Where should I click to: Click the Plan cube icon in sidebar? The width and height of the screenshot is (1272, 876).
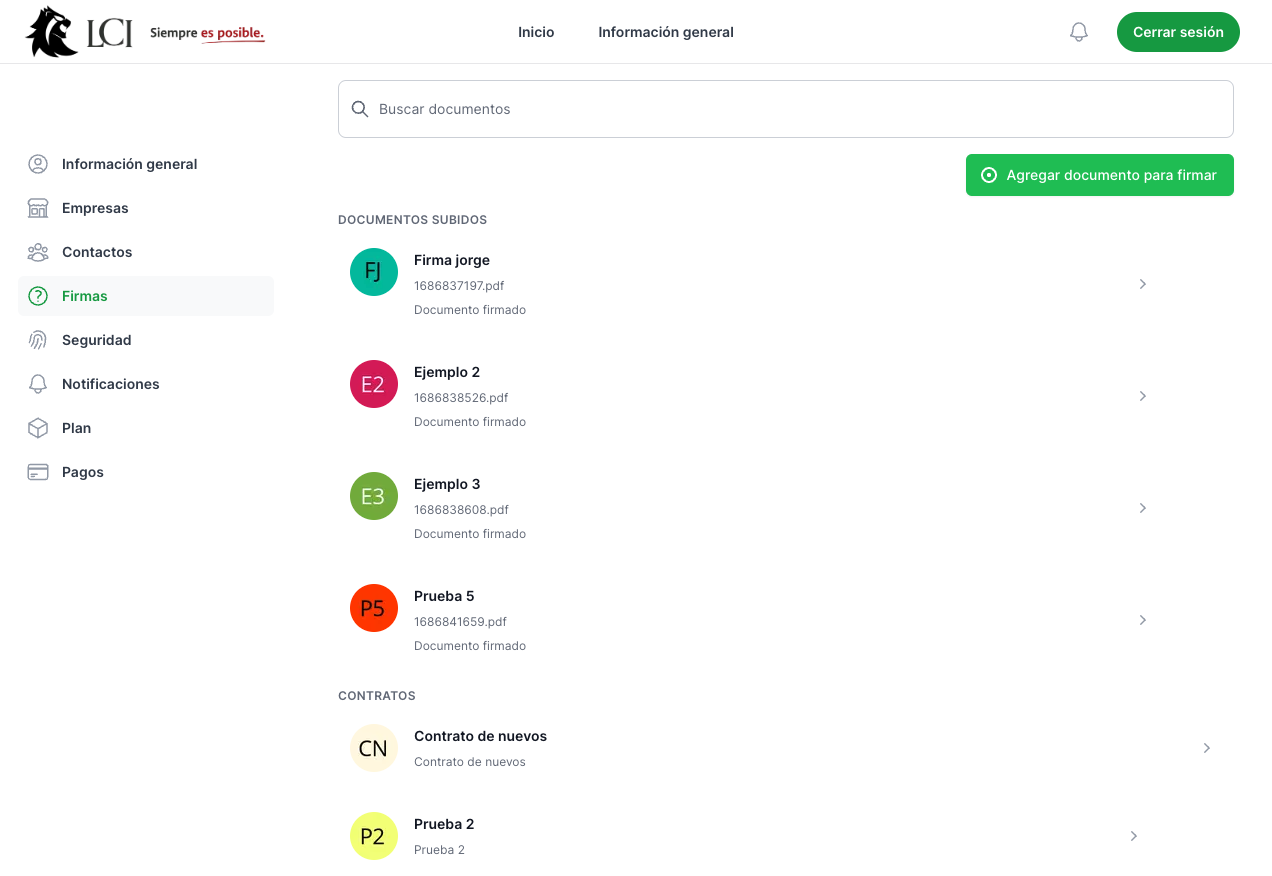38,428
